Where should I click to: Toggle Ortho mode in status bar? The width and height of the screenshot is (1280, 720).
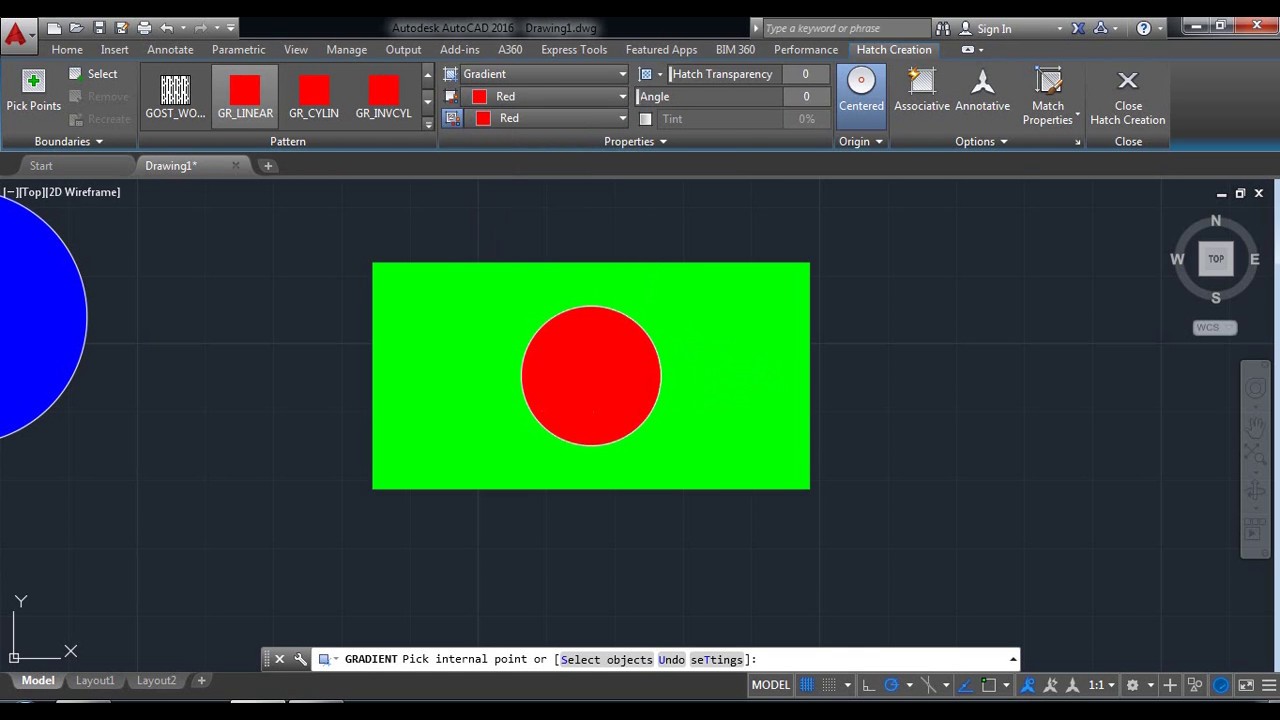point(868,685)
